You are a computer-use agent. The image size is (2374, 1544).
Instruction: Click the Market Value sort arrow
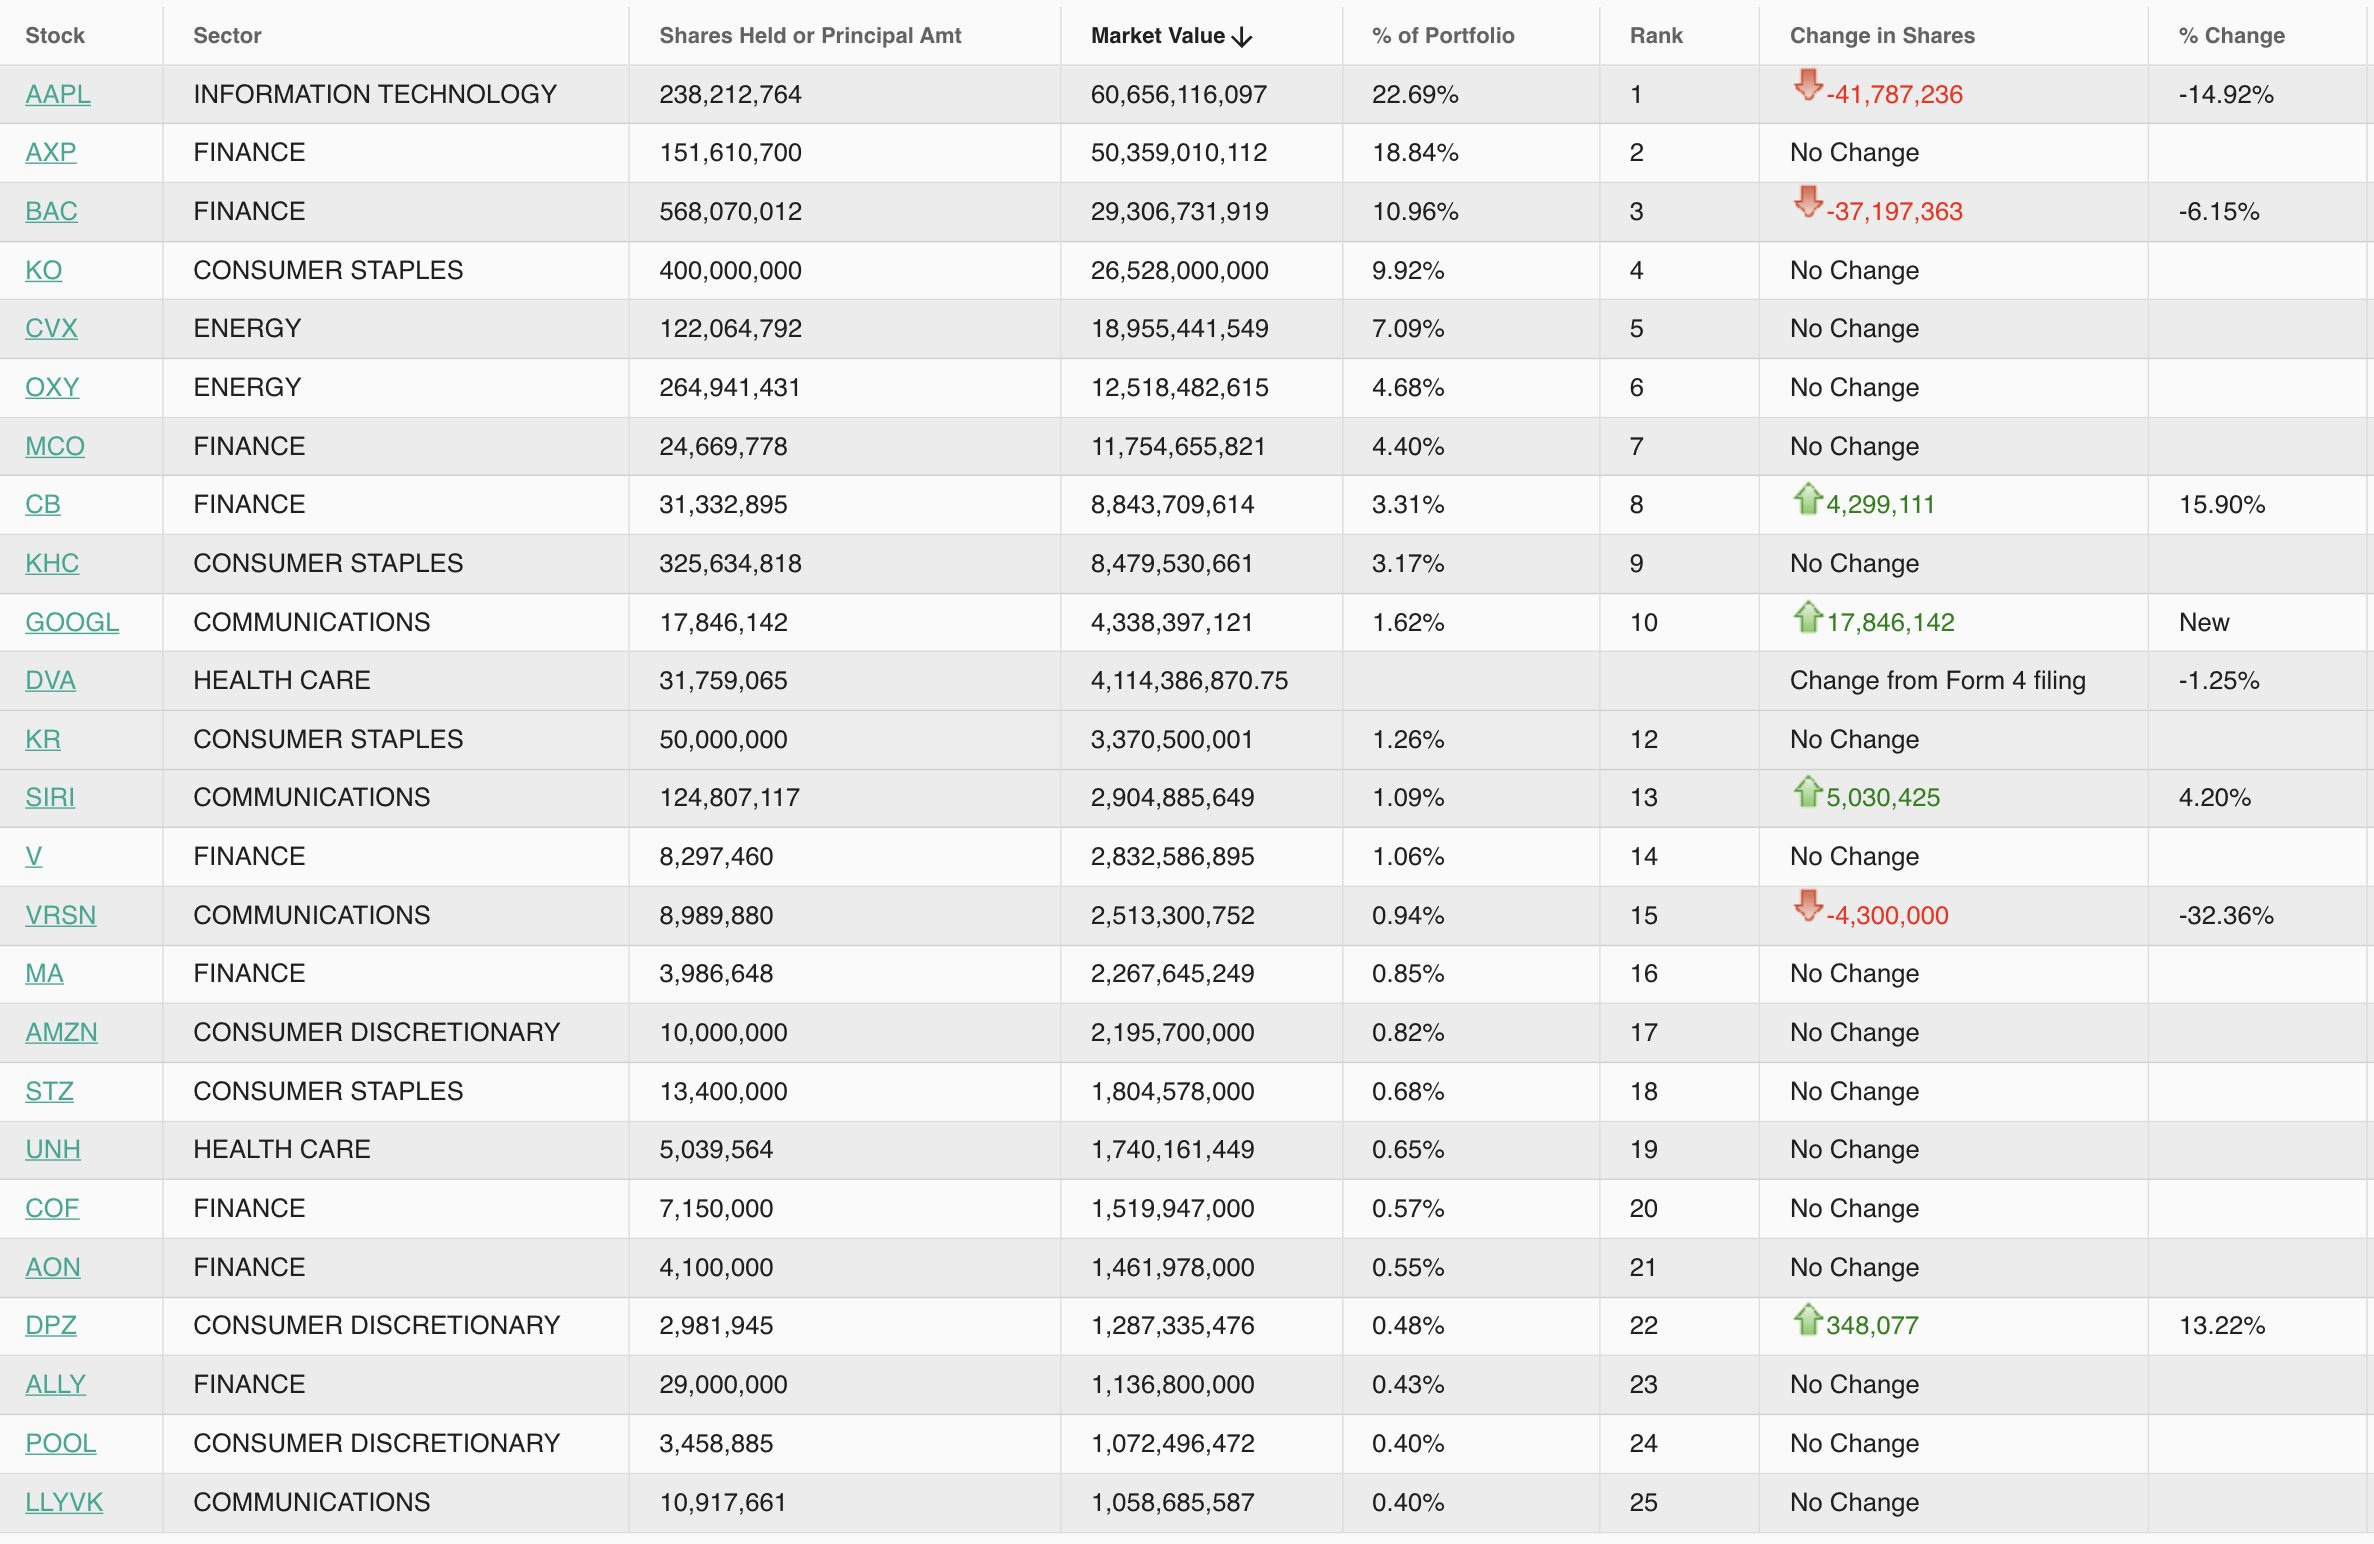1243,37
